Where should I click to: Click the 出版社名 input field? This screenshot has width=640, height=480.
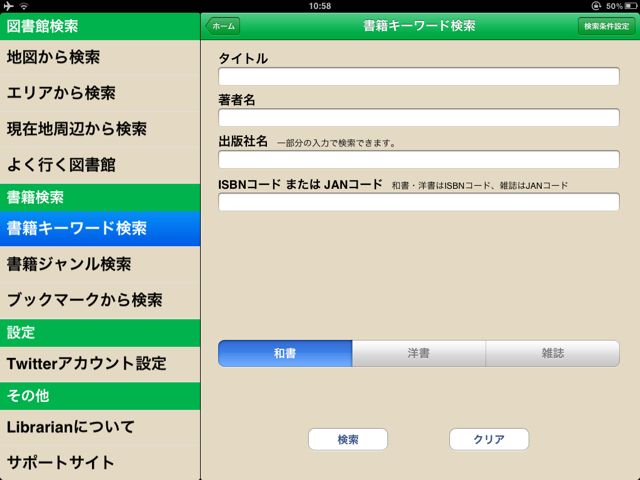coord(419,160)
